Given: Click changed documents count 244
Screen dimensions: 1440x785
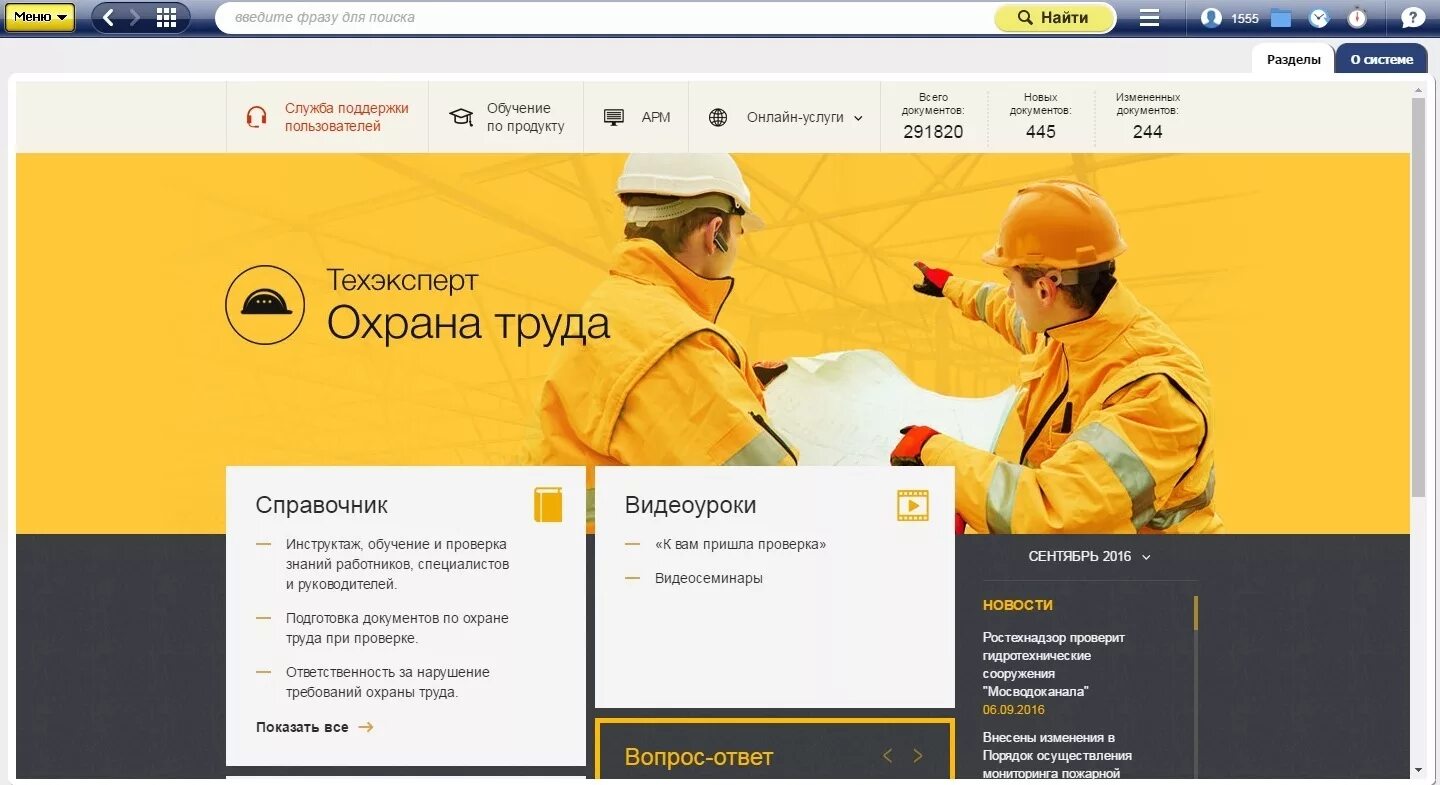Looking at the screenshot, I should [x=1148, y=132].
